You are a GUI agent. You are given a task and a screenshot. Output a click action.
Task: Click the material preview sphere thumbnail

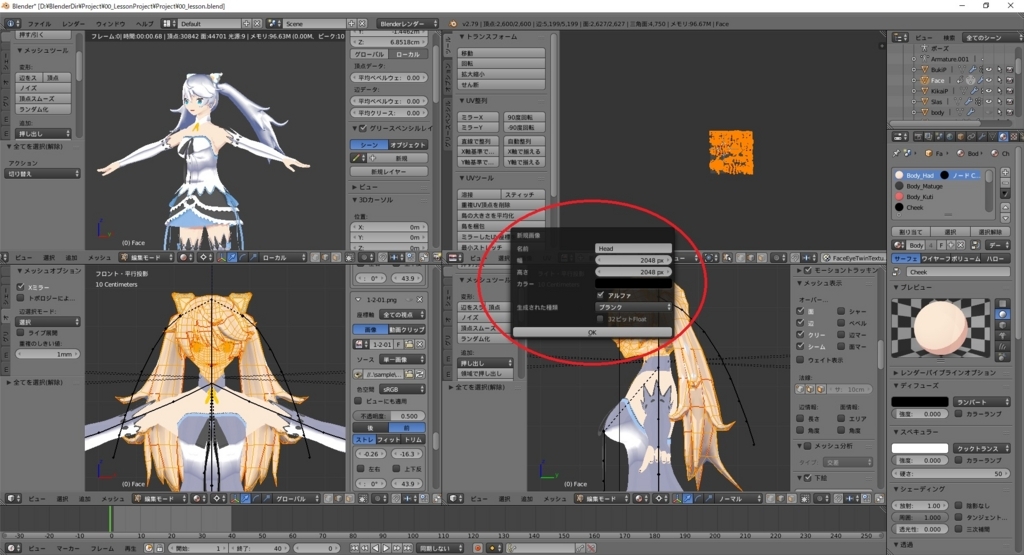click(941, 329)
